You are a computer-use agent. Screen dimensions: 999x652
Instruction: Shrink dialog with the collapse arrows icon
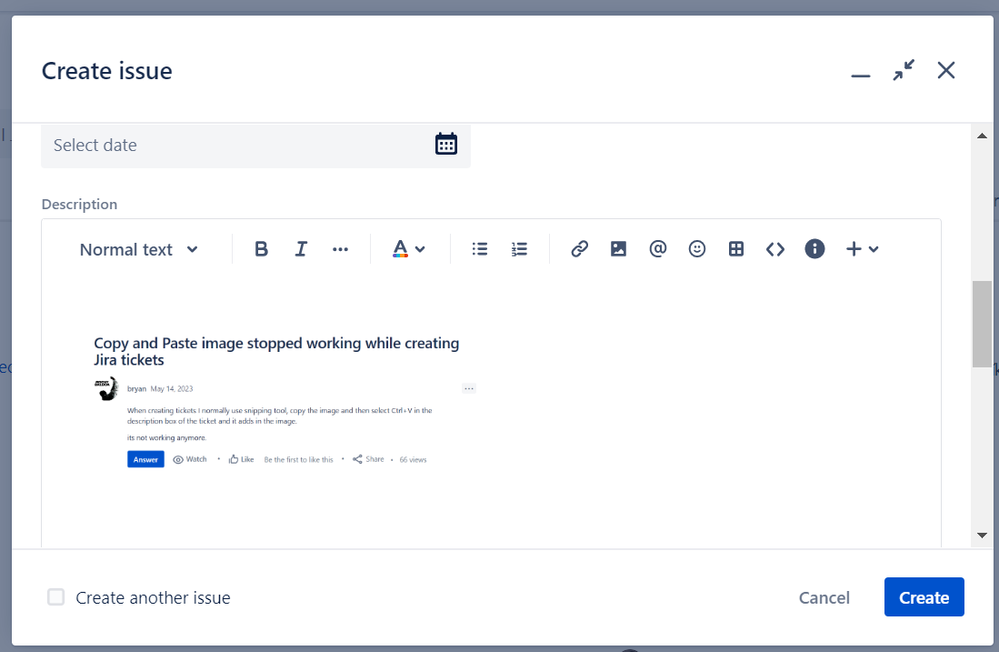tap(903, 70)
